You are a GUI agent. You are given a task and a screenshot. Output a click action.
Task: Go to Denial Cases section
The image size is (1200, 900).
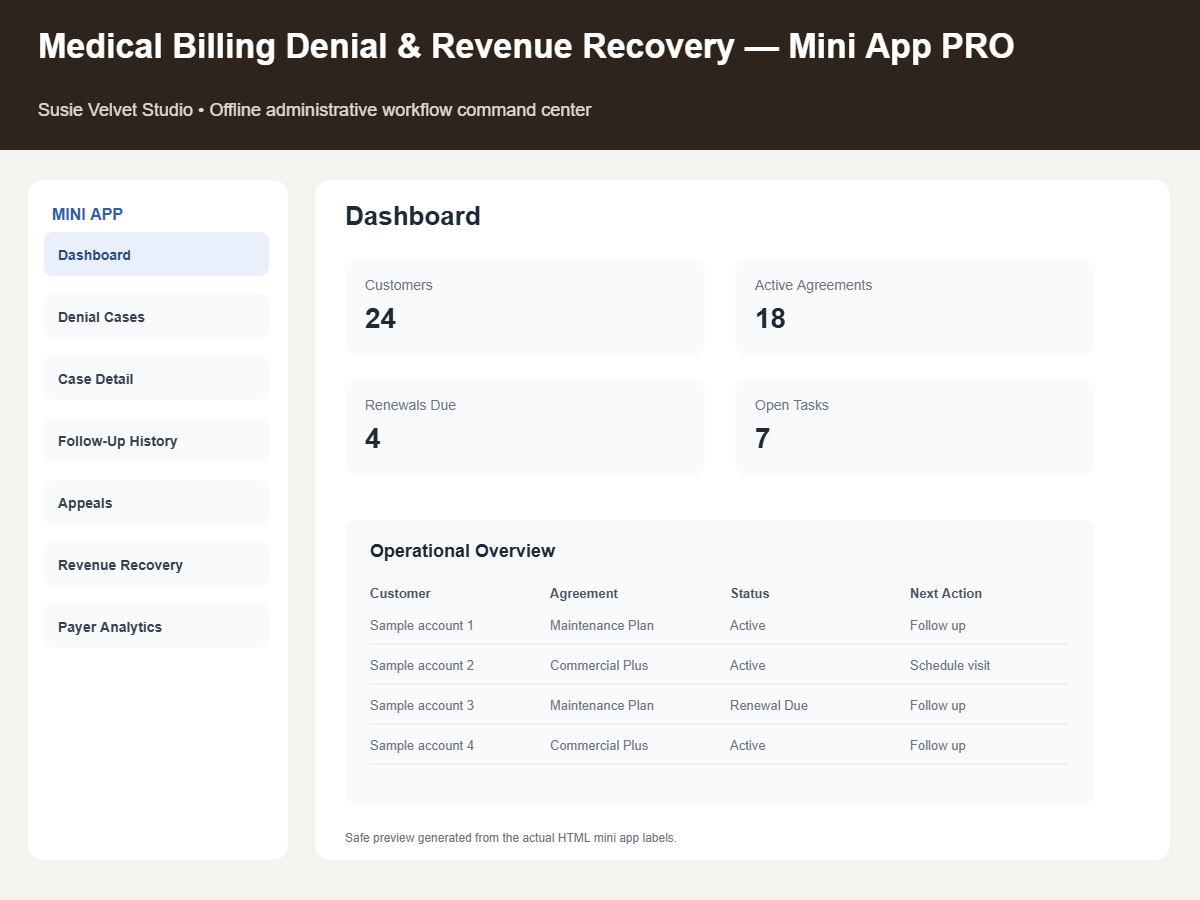pos(156,316)
